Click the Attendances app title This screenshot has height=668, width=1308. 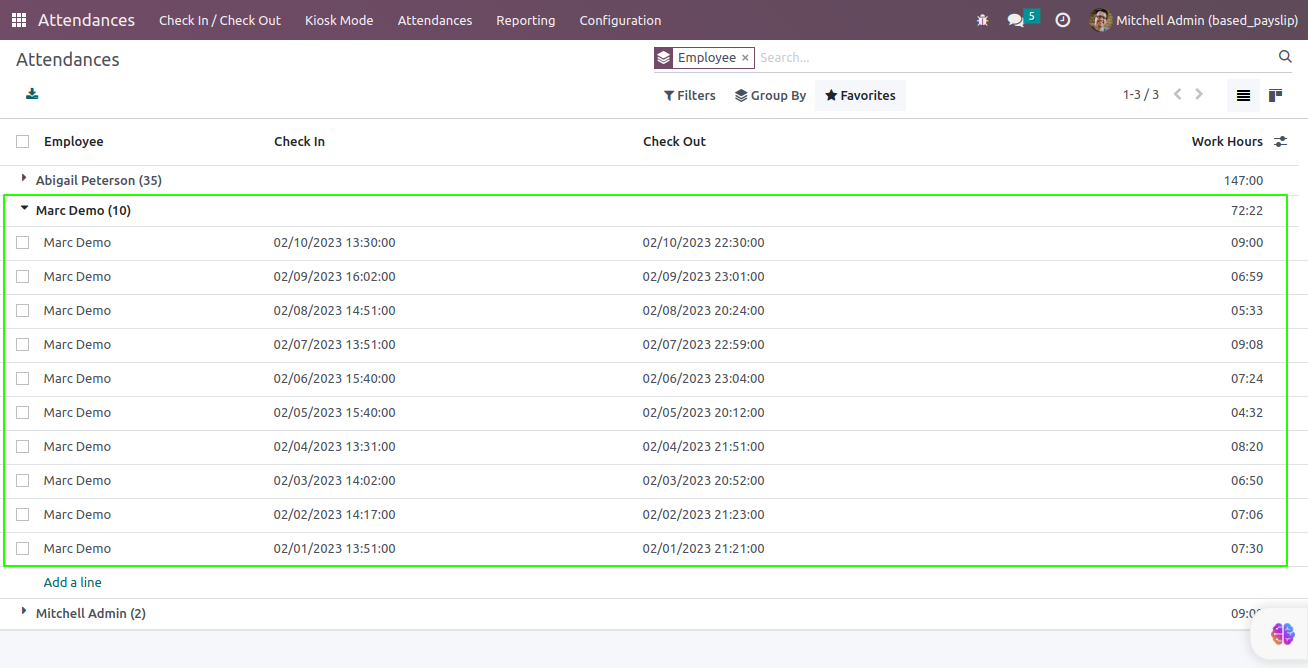click(86, 20)
